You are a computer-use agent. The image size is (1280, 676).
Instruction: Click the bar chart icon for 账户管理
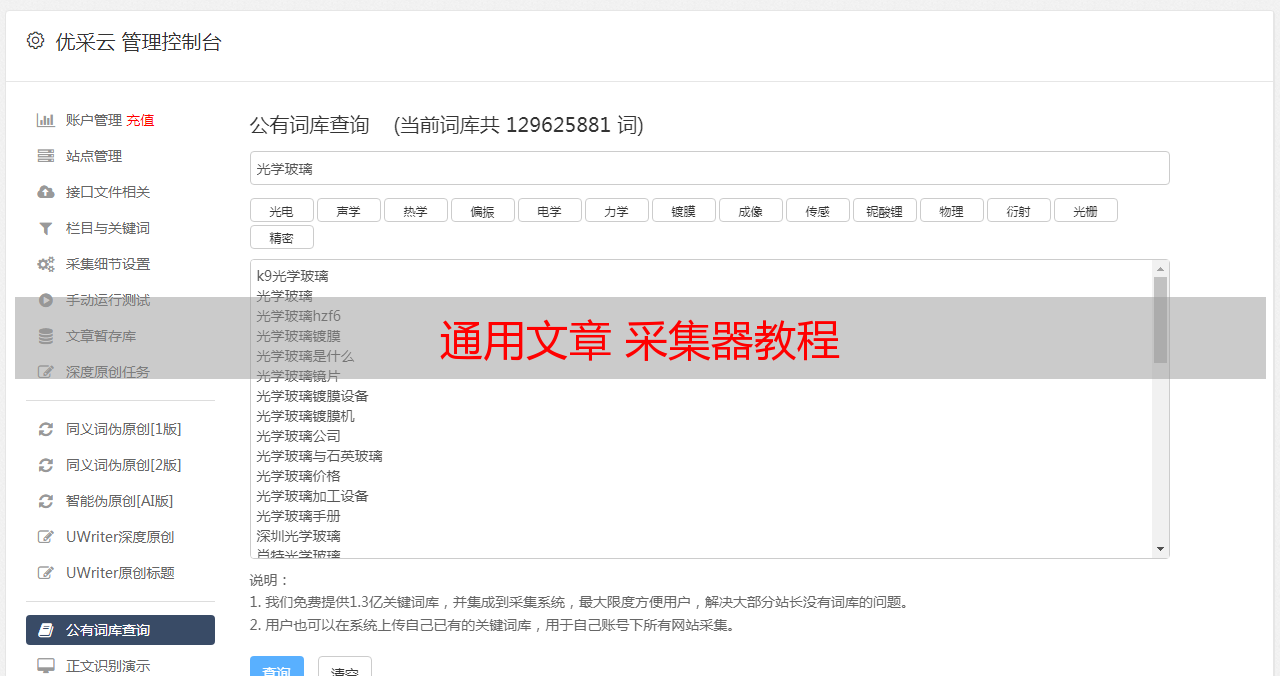[x=46, y=120]
